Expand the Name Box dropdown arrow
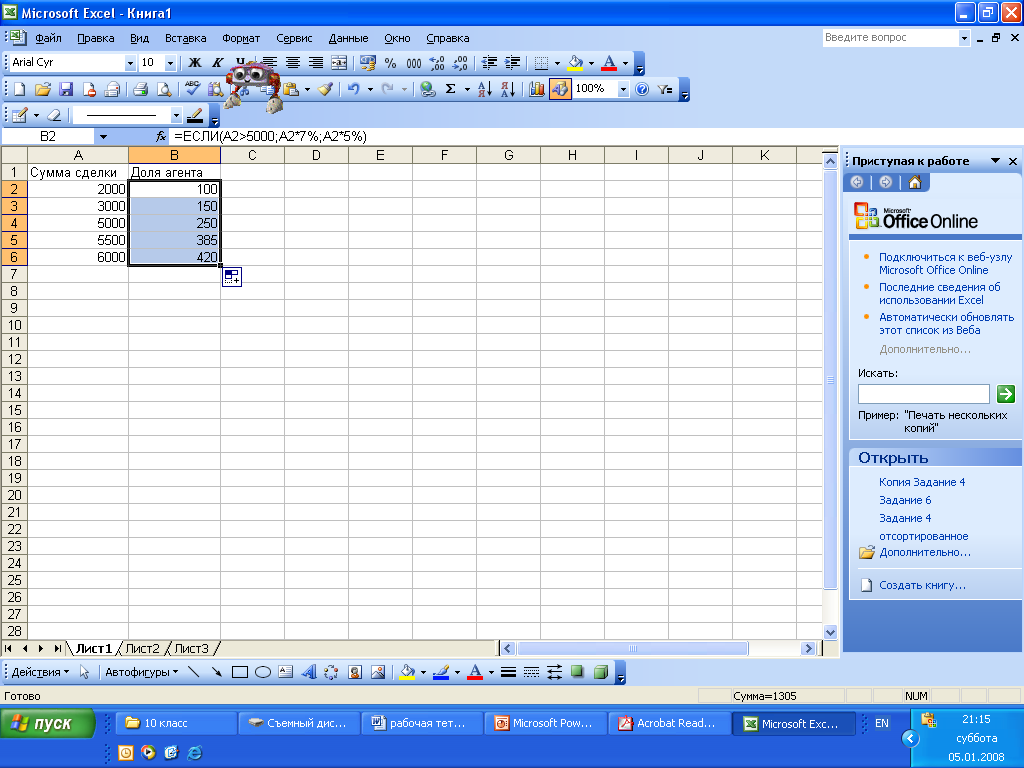This screenshot has height=768, width=1024. click(103, 136)
